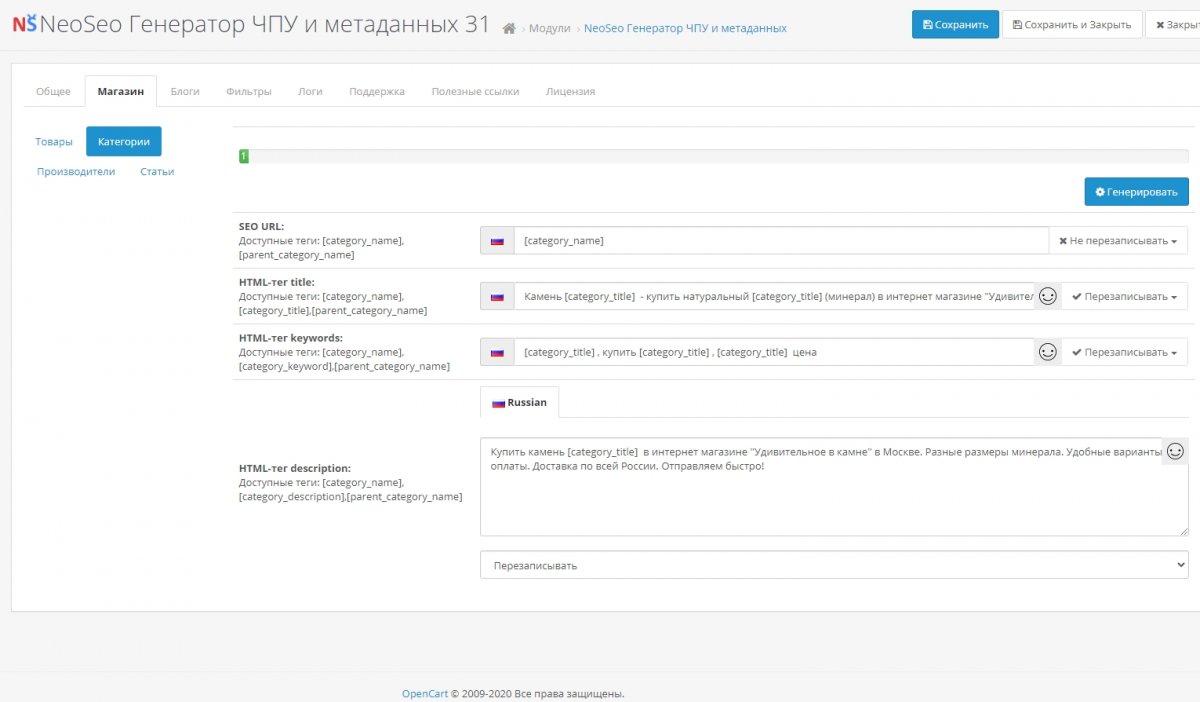1200x702 pixels.
Task: Click Russian flag next to keywords field
Action: pos(497,352)
